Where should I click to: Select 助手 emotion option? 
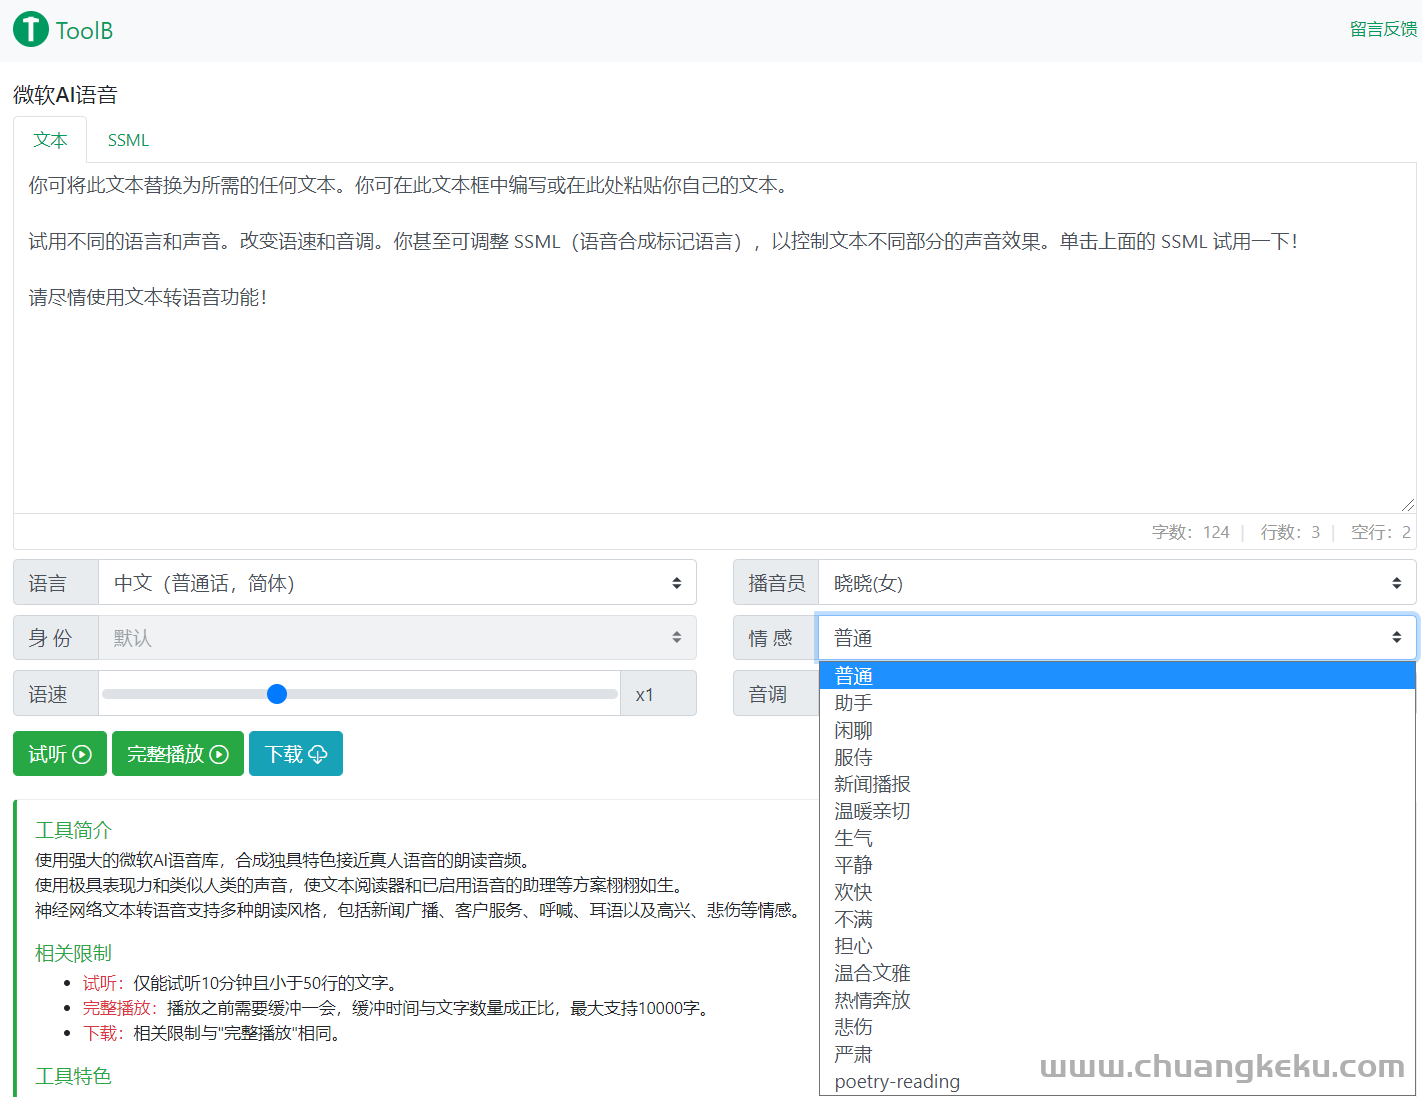1117,703
